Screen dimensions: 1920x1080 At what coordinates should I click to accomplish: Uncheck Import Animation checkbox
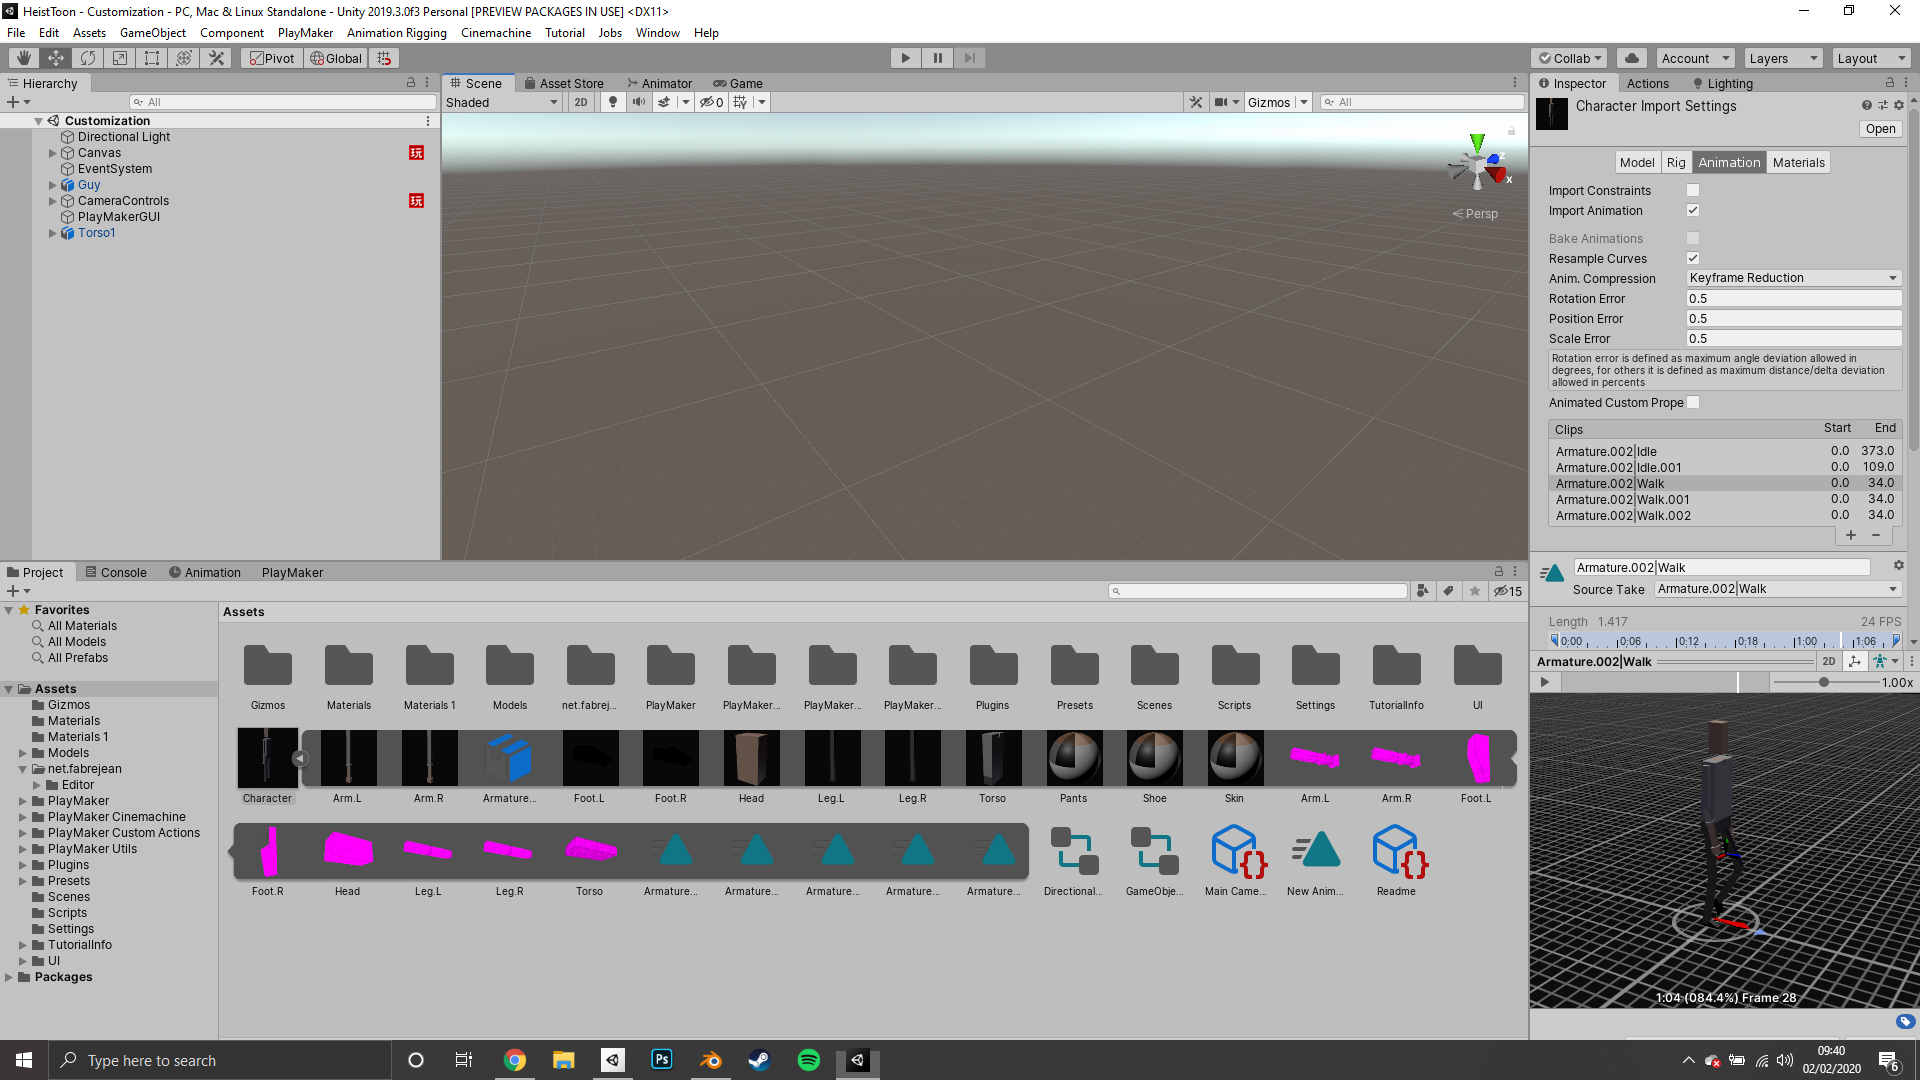coord(1693,210)
